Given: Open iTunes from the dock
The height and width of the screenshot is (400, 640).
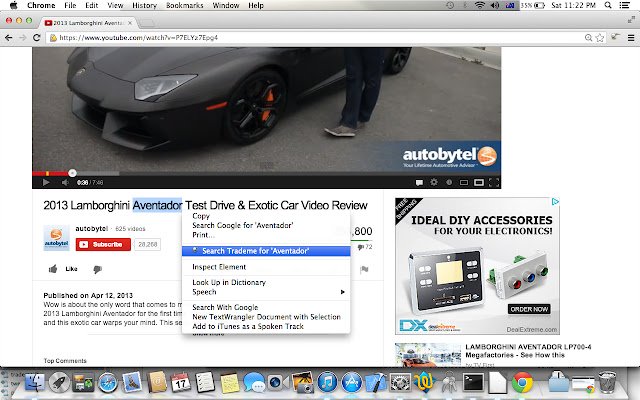Looking at the screenshot, I should (327, 383).
